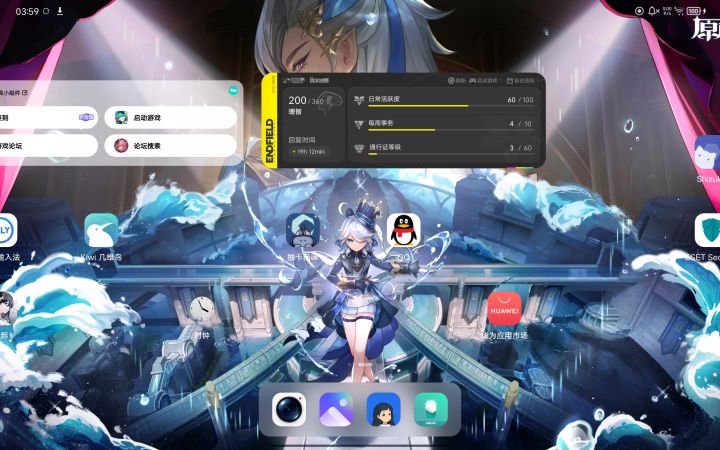
Task: Open Huawei 华为应用市场 app store
Action: point(504,309)
